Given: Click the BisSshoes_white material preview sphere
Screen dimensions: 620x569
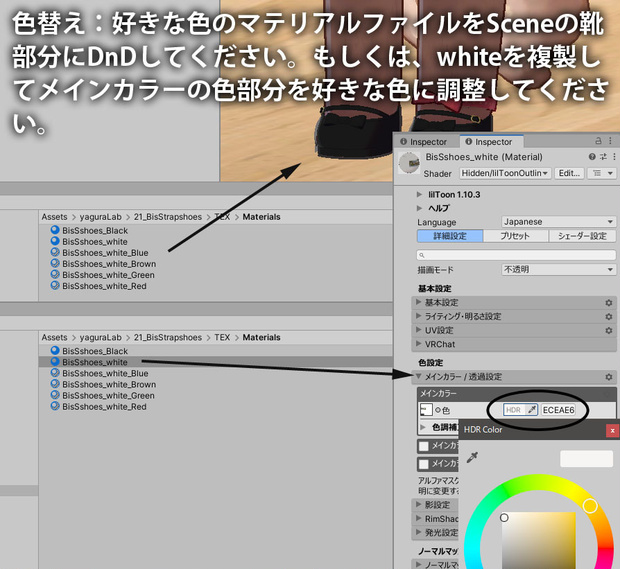Looking at the screenshot, I should 409,163.
